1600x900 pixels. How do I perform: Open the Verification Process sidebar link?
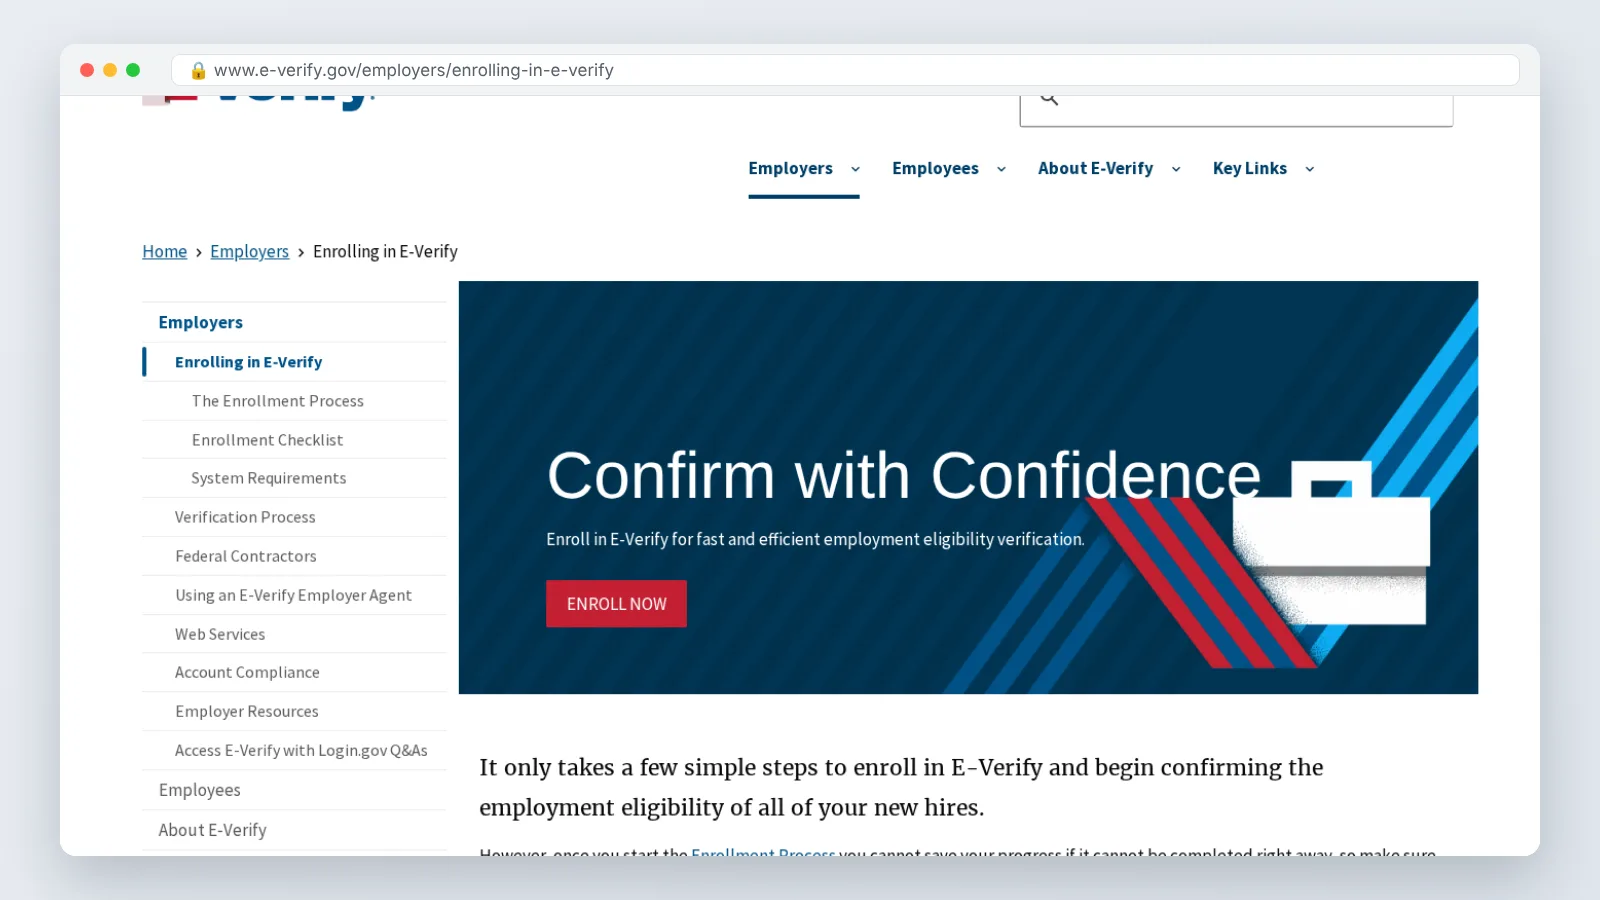pos(245,517)
